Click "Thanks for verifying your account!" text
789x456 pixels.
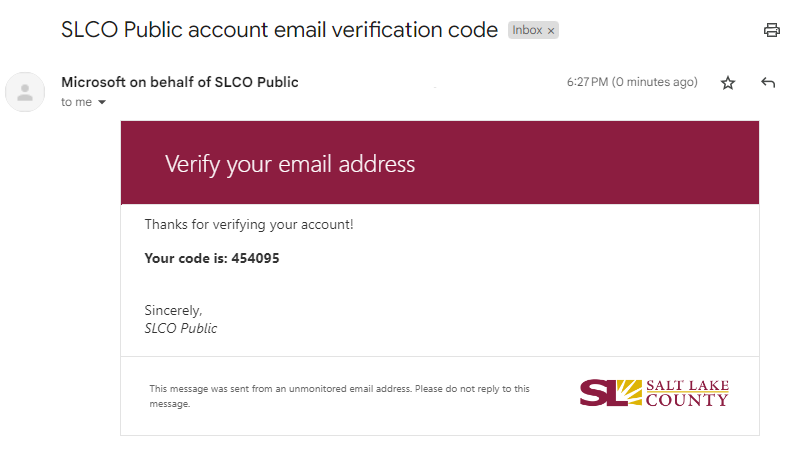pyautogui.click(x=248, y=225)
